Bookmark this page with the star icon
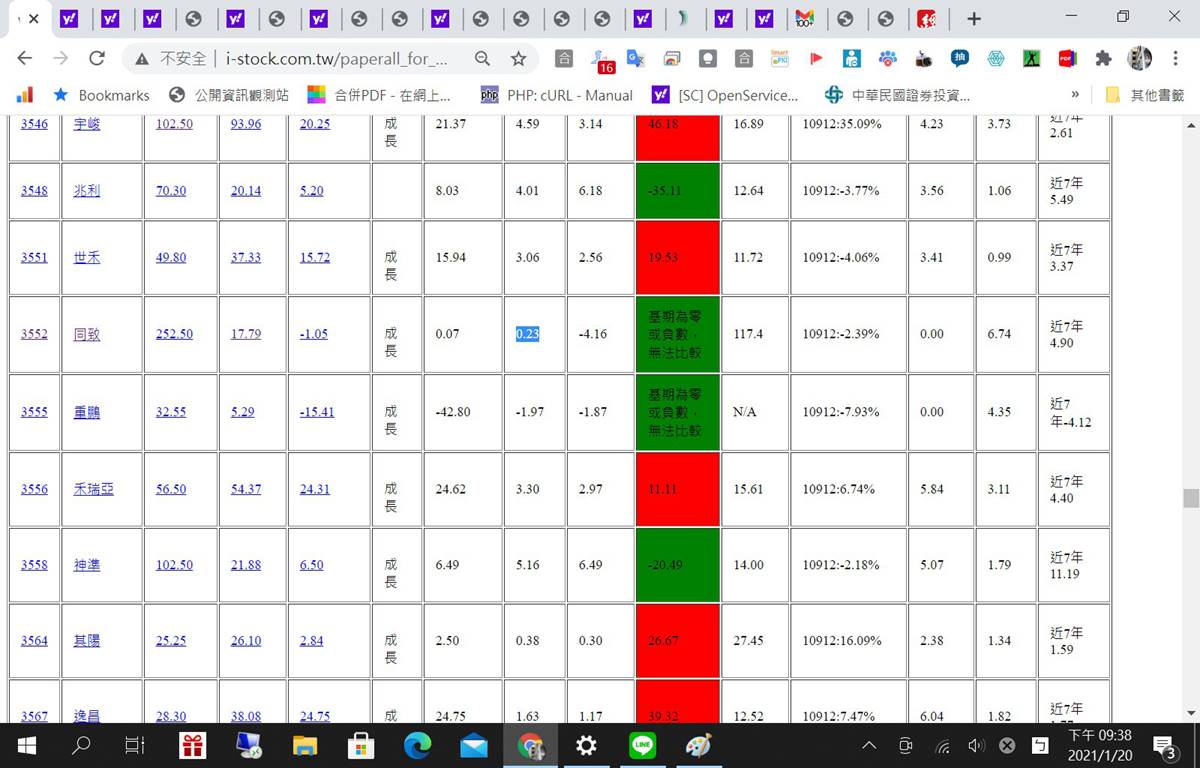 coord(518,59)
